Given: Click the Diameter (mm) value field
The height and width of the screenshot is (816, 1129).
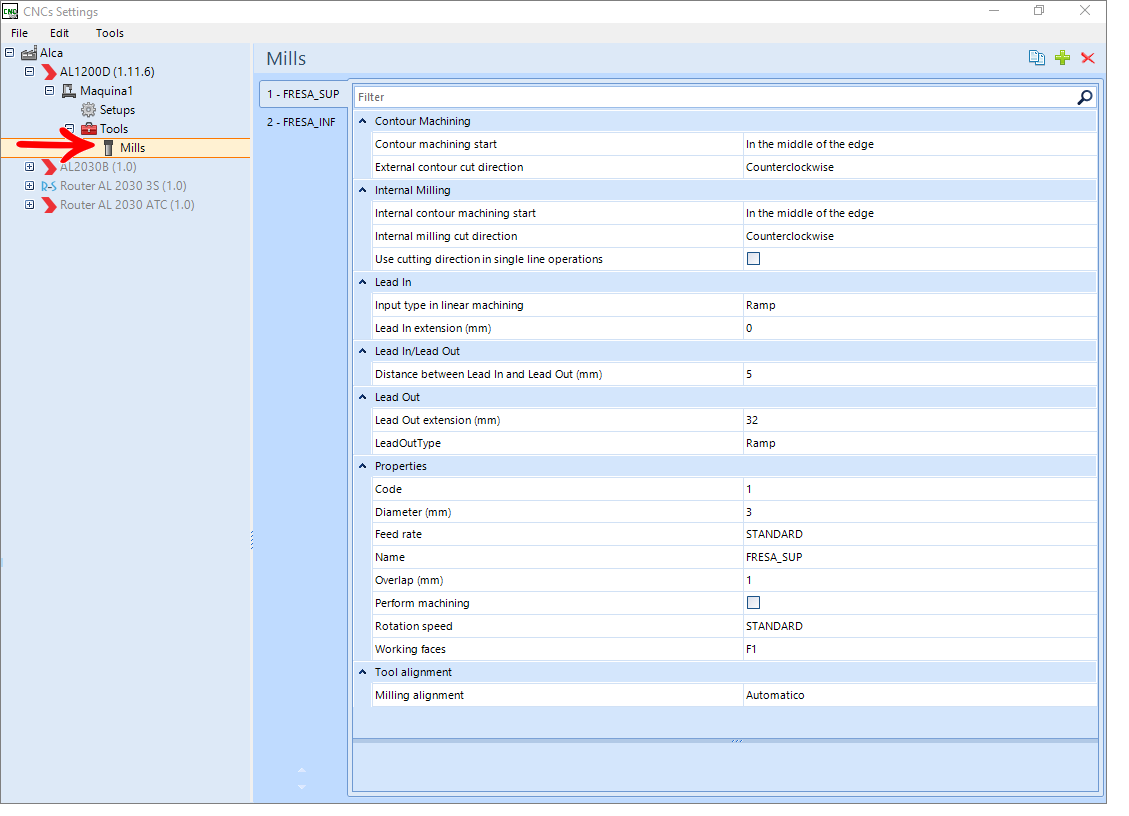Looking at the screenshot, I should click(x=919, y=512).
